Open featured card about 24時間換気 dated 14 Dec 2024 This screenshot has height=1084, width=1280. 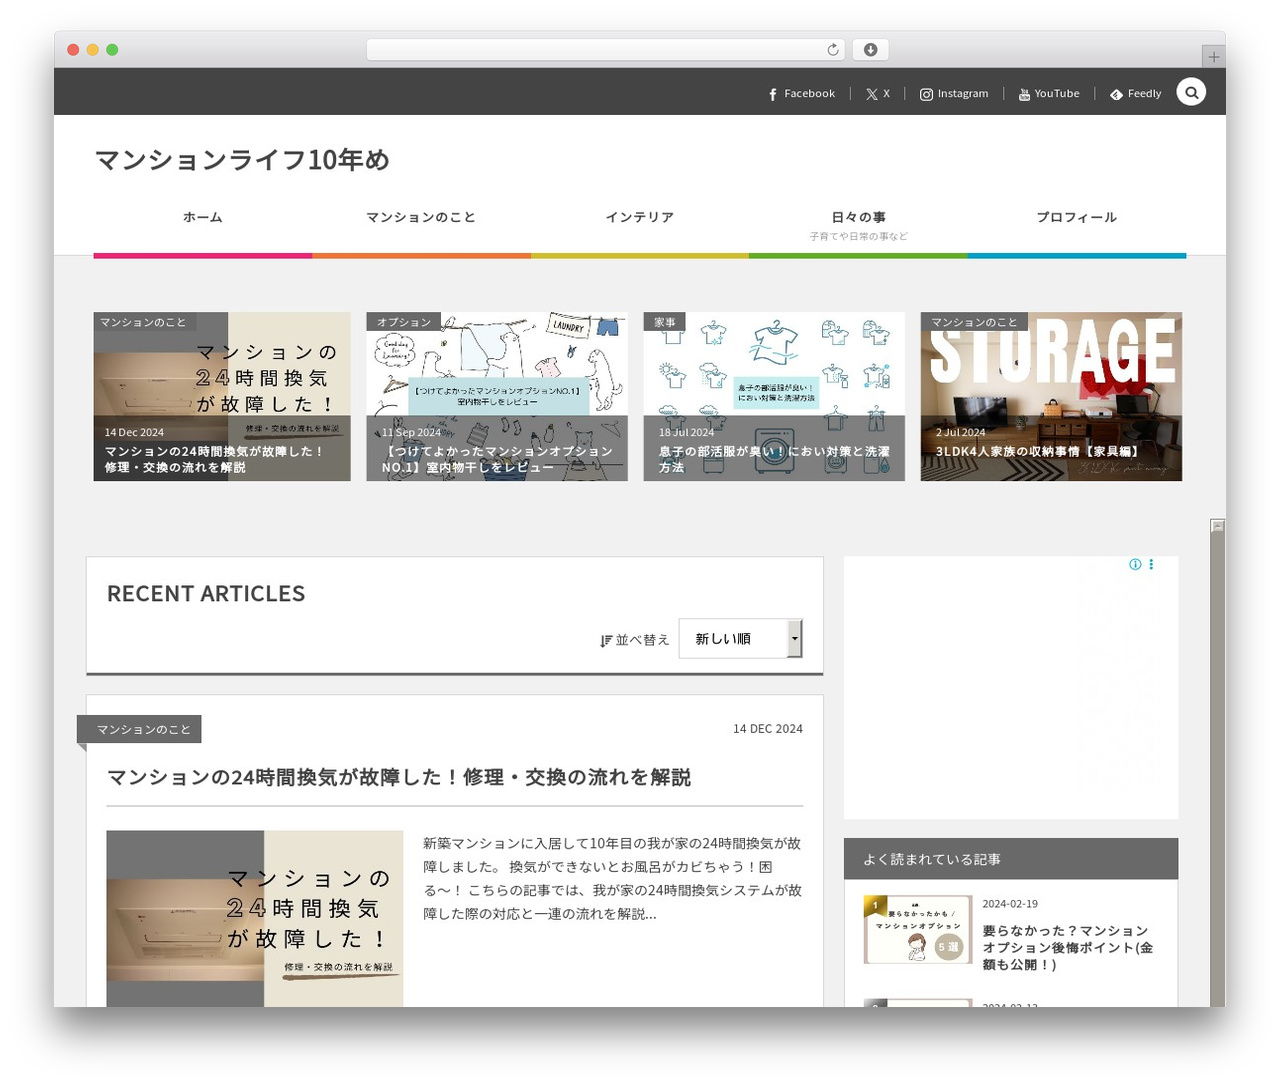click(x=222, y=397)
